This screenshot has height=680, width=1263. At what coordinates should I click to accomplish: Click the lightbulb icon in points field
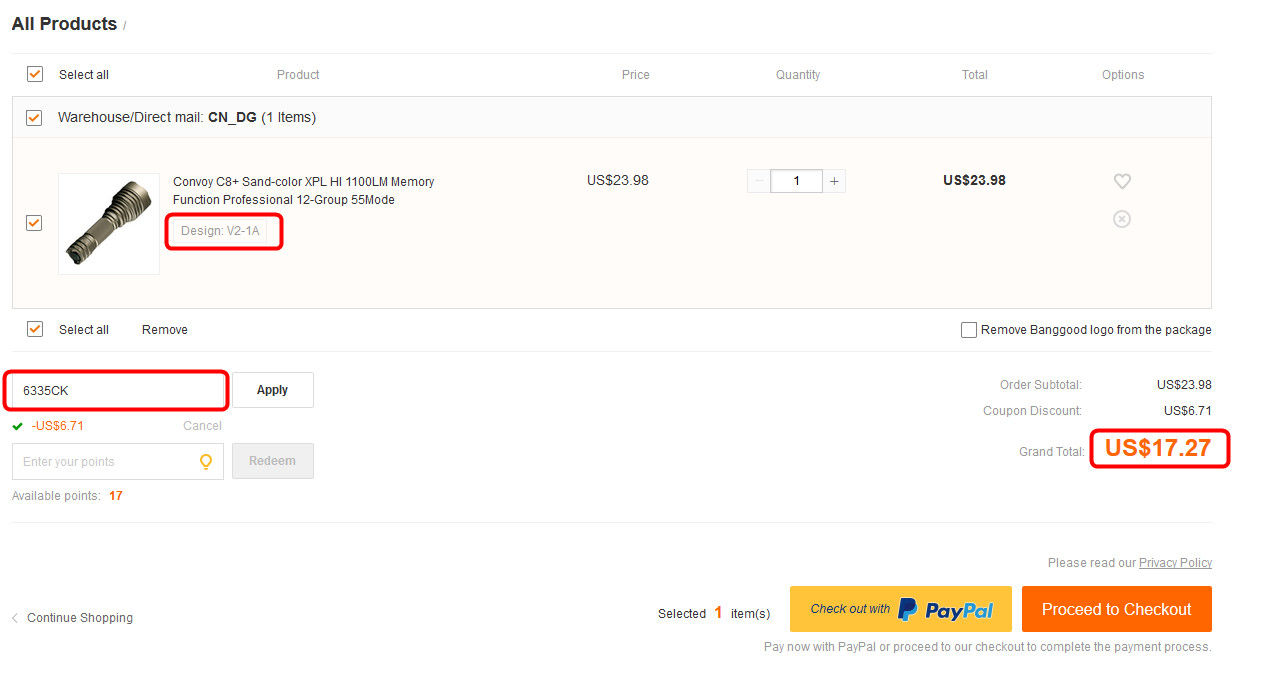[206, 461]
